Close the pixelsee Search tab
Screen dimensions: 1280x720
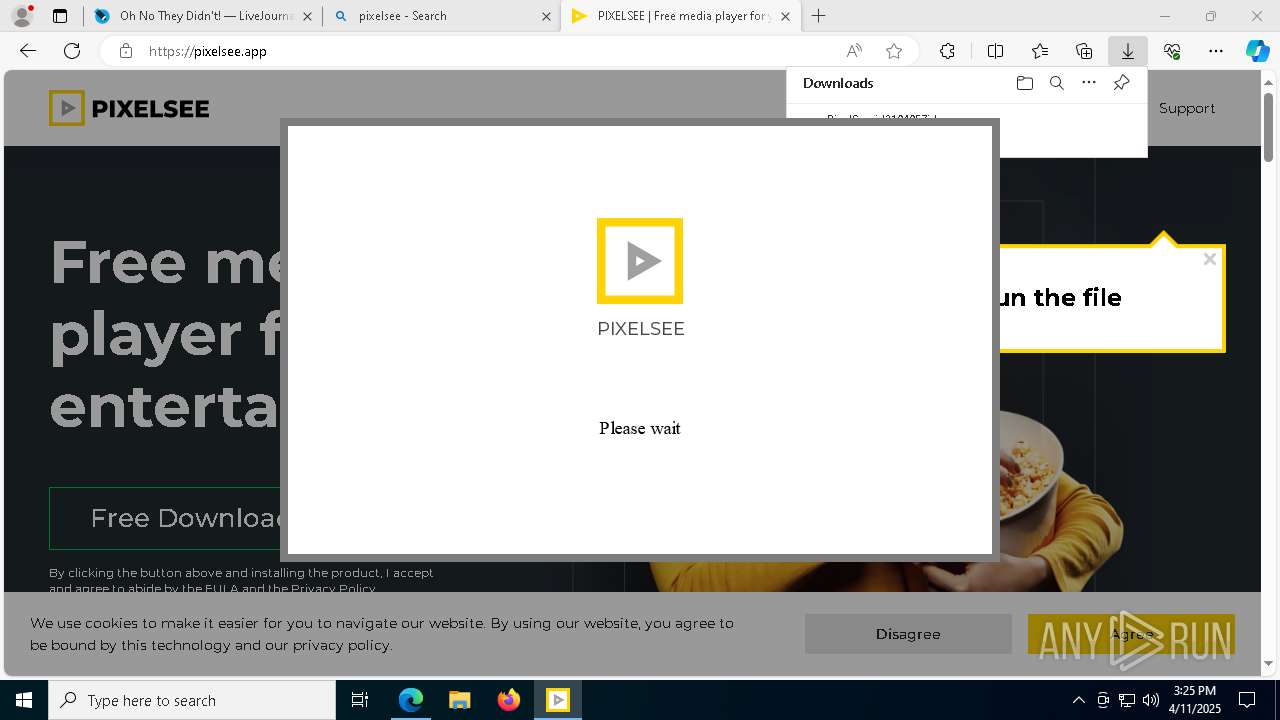[x=546, y=16]
